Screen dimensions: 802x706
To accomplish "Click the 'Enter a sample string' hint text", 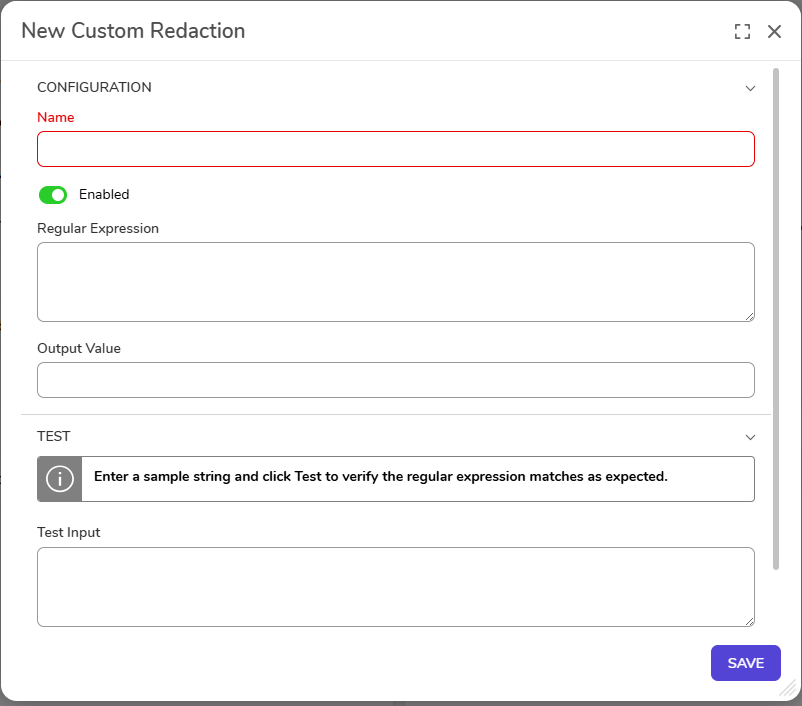I will click(x=381, y=476).
